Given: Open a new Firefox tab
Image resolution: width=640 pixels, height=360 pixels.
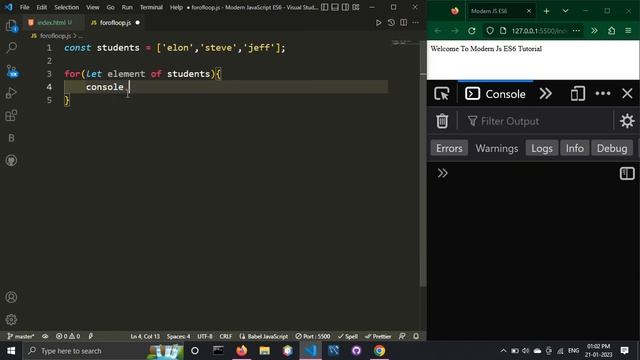Looking at the screenshot, I should click(x=547, y=11).
